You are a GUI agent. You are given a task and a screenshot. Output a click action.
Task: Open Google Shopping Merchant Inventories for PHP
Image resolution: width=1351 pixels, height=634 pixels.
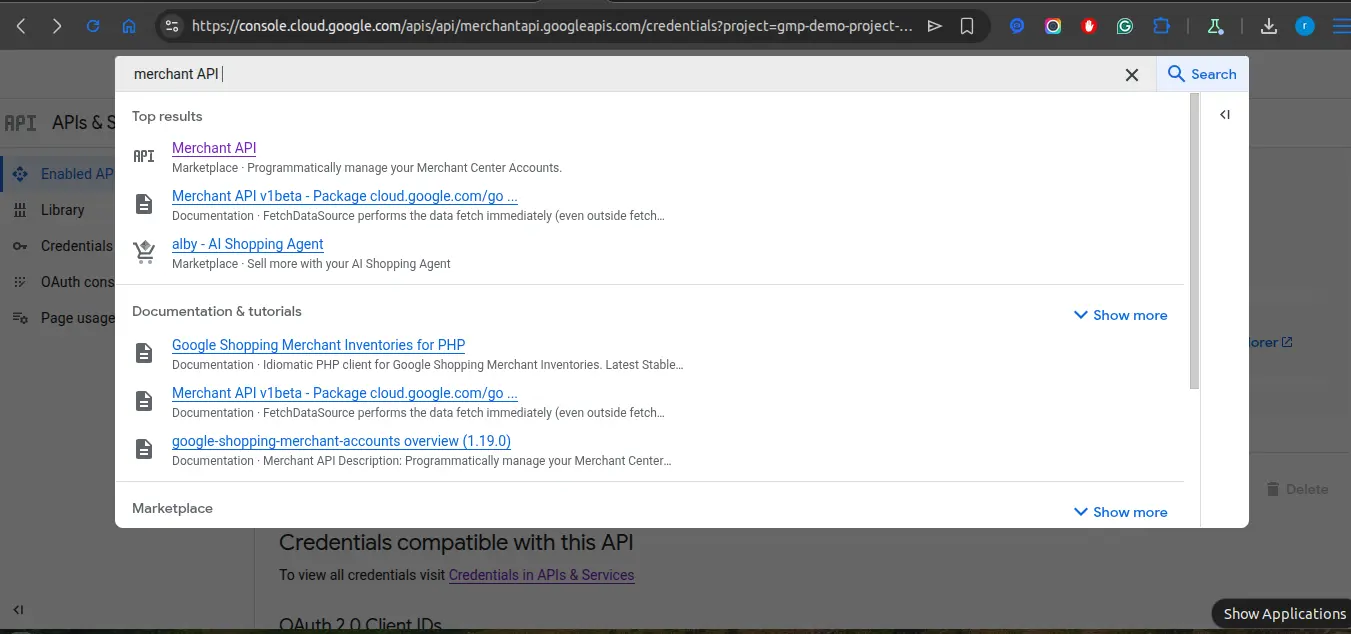point(318,345)
